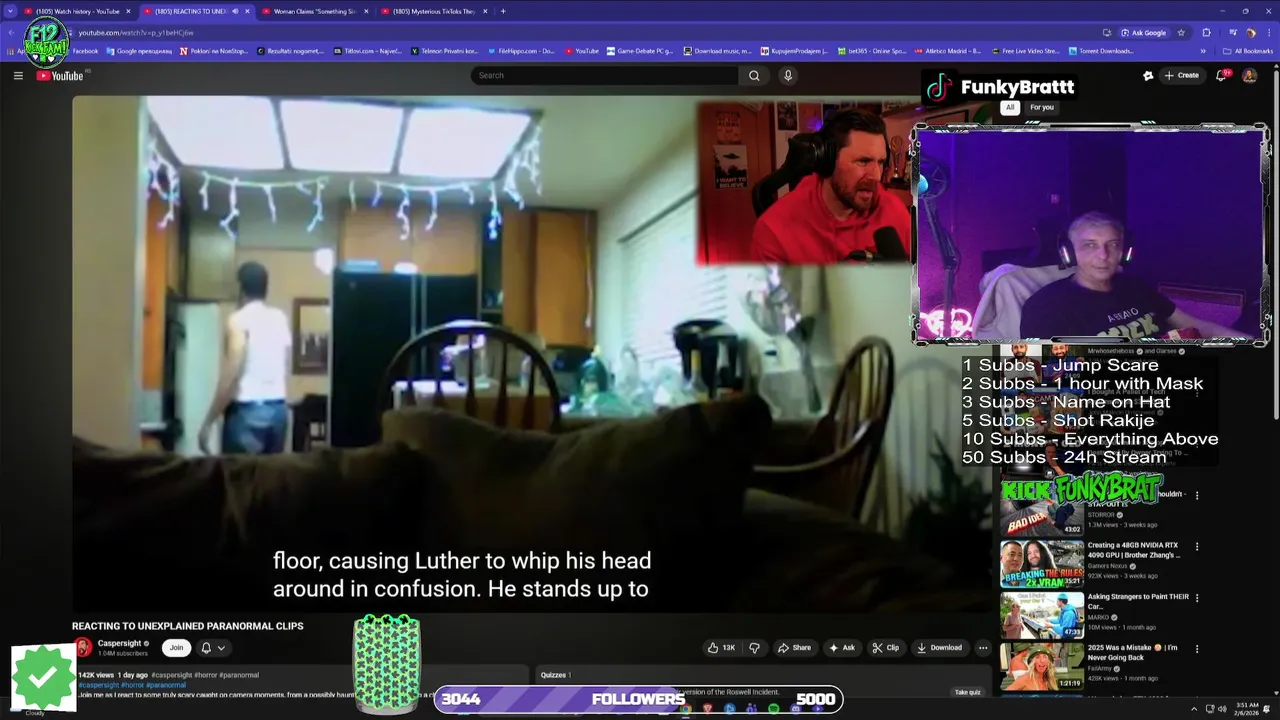Click the video title text
The image size is (1280, 720).
click(187, 626)
